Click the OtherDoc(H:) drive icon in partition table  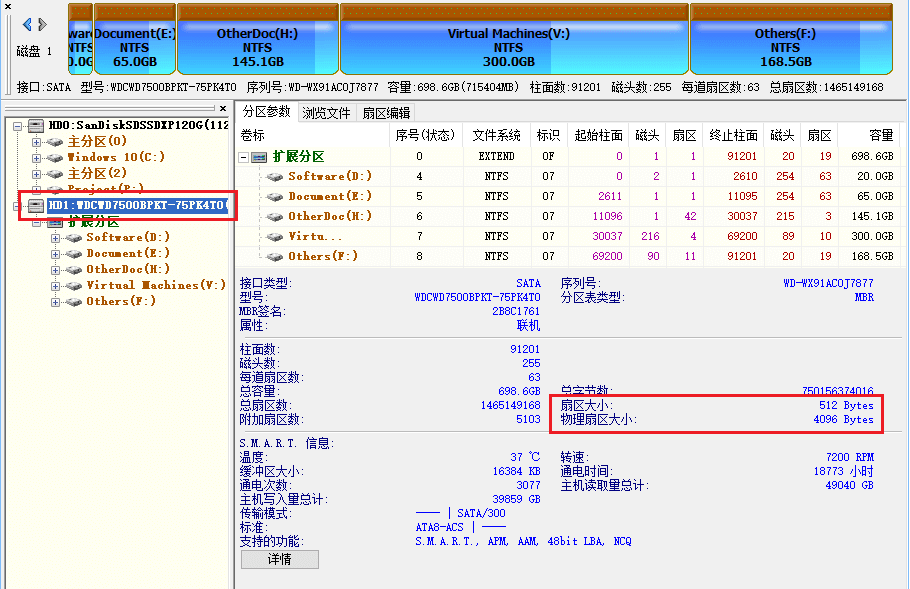[x=276, y=216]
